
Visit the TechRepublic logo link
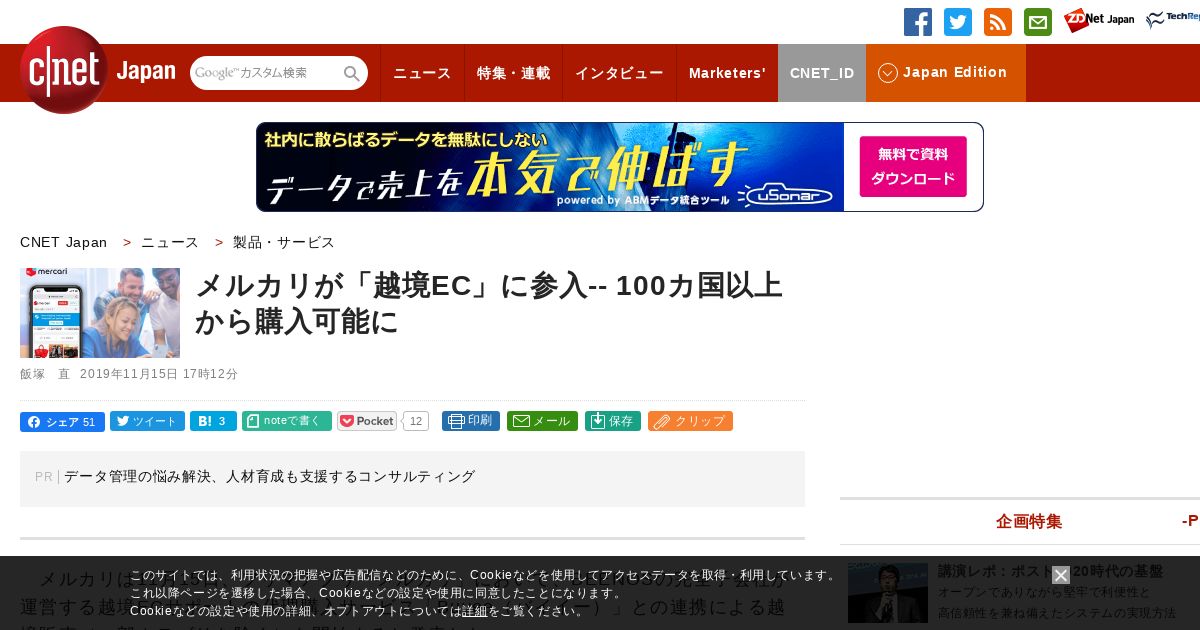(x=1173, y=20)
